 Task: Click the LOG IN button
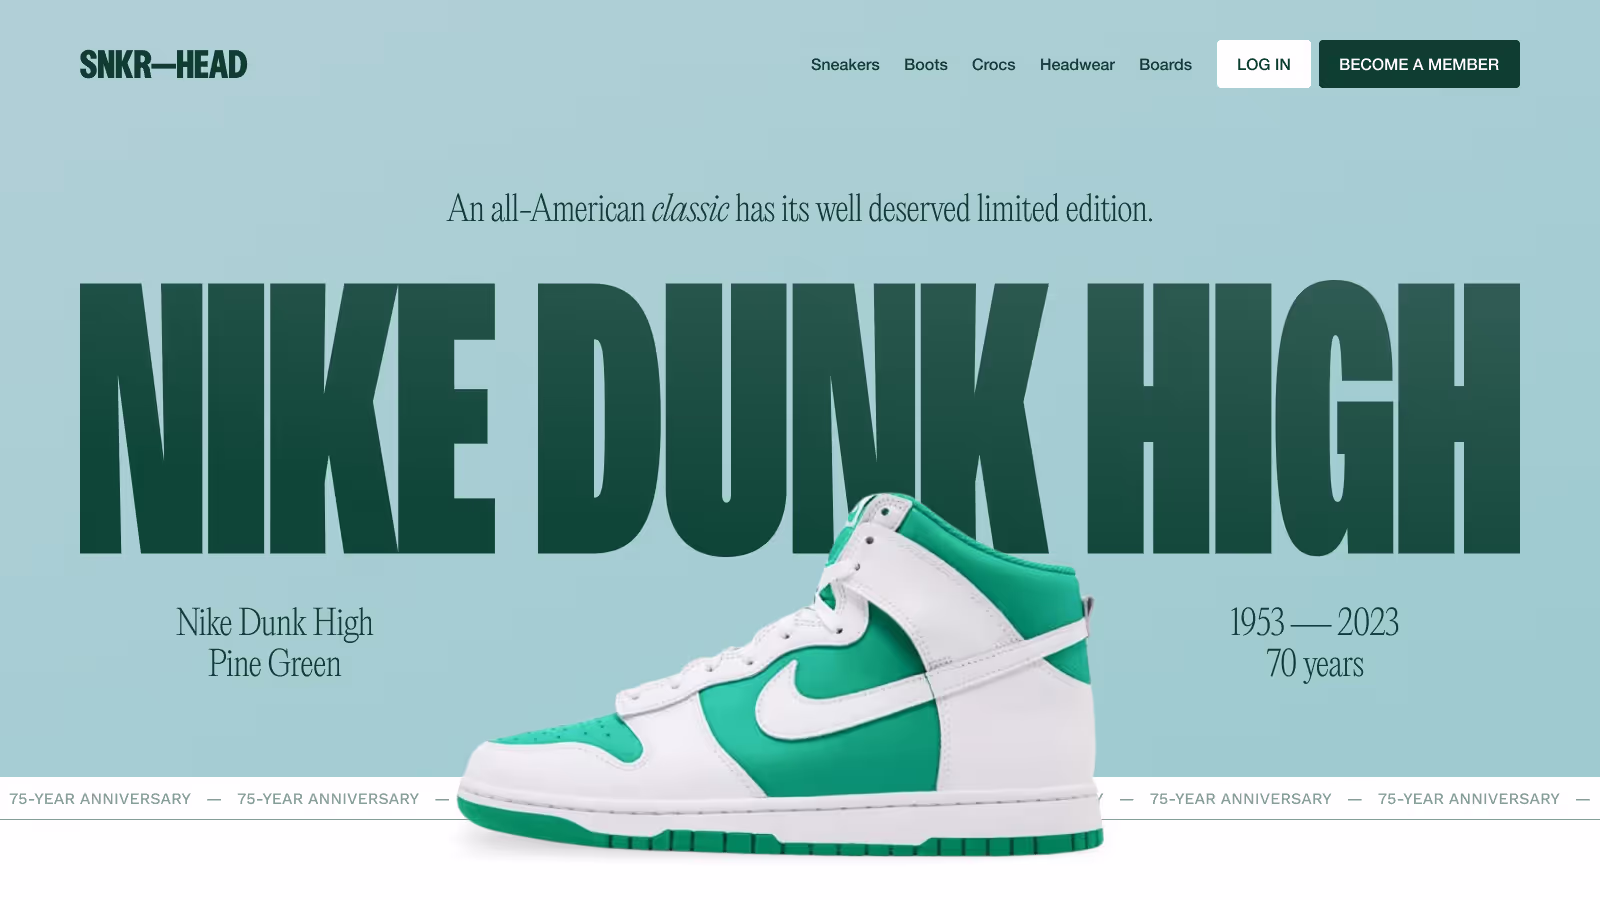click(x=1263, y=64)
